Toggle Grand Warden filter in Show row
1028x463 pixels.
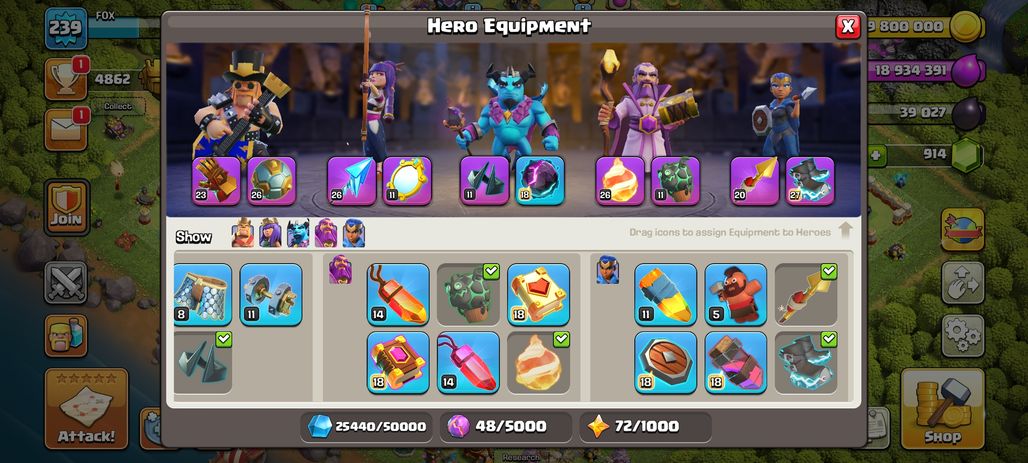tap(326, 233)
